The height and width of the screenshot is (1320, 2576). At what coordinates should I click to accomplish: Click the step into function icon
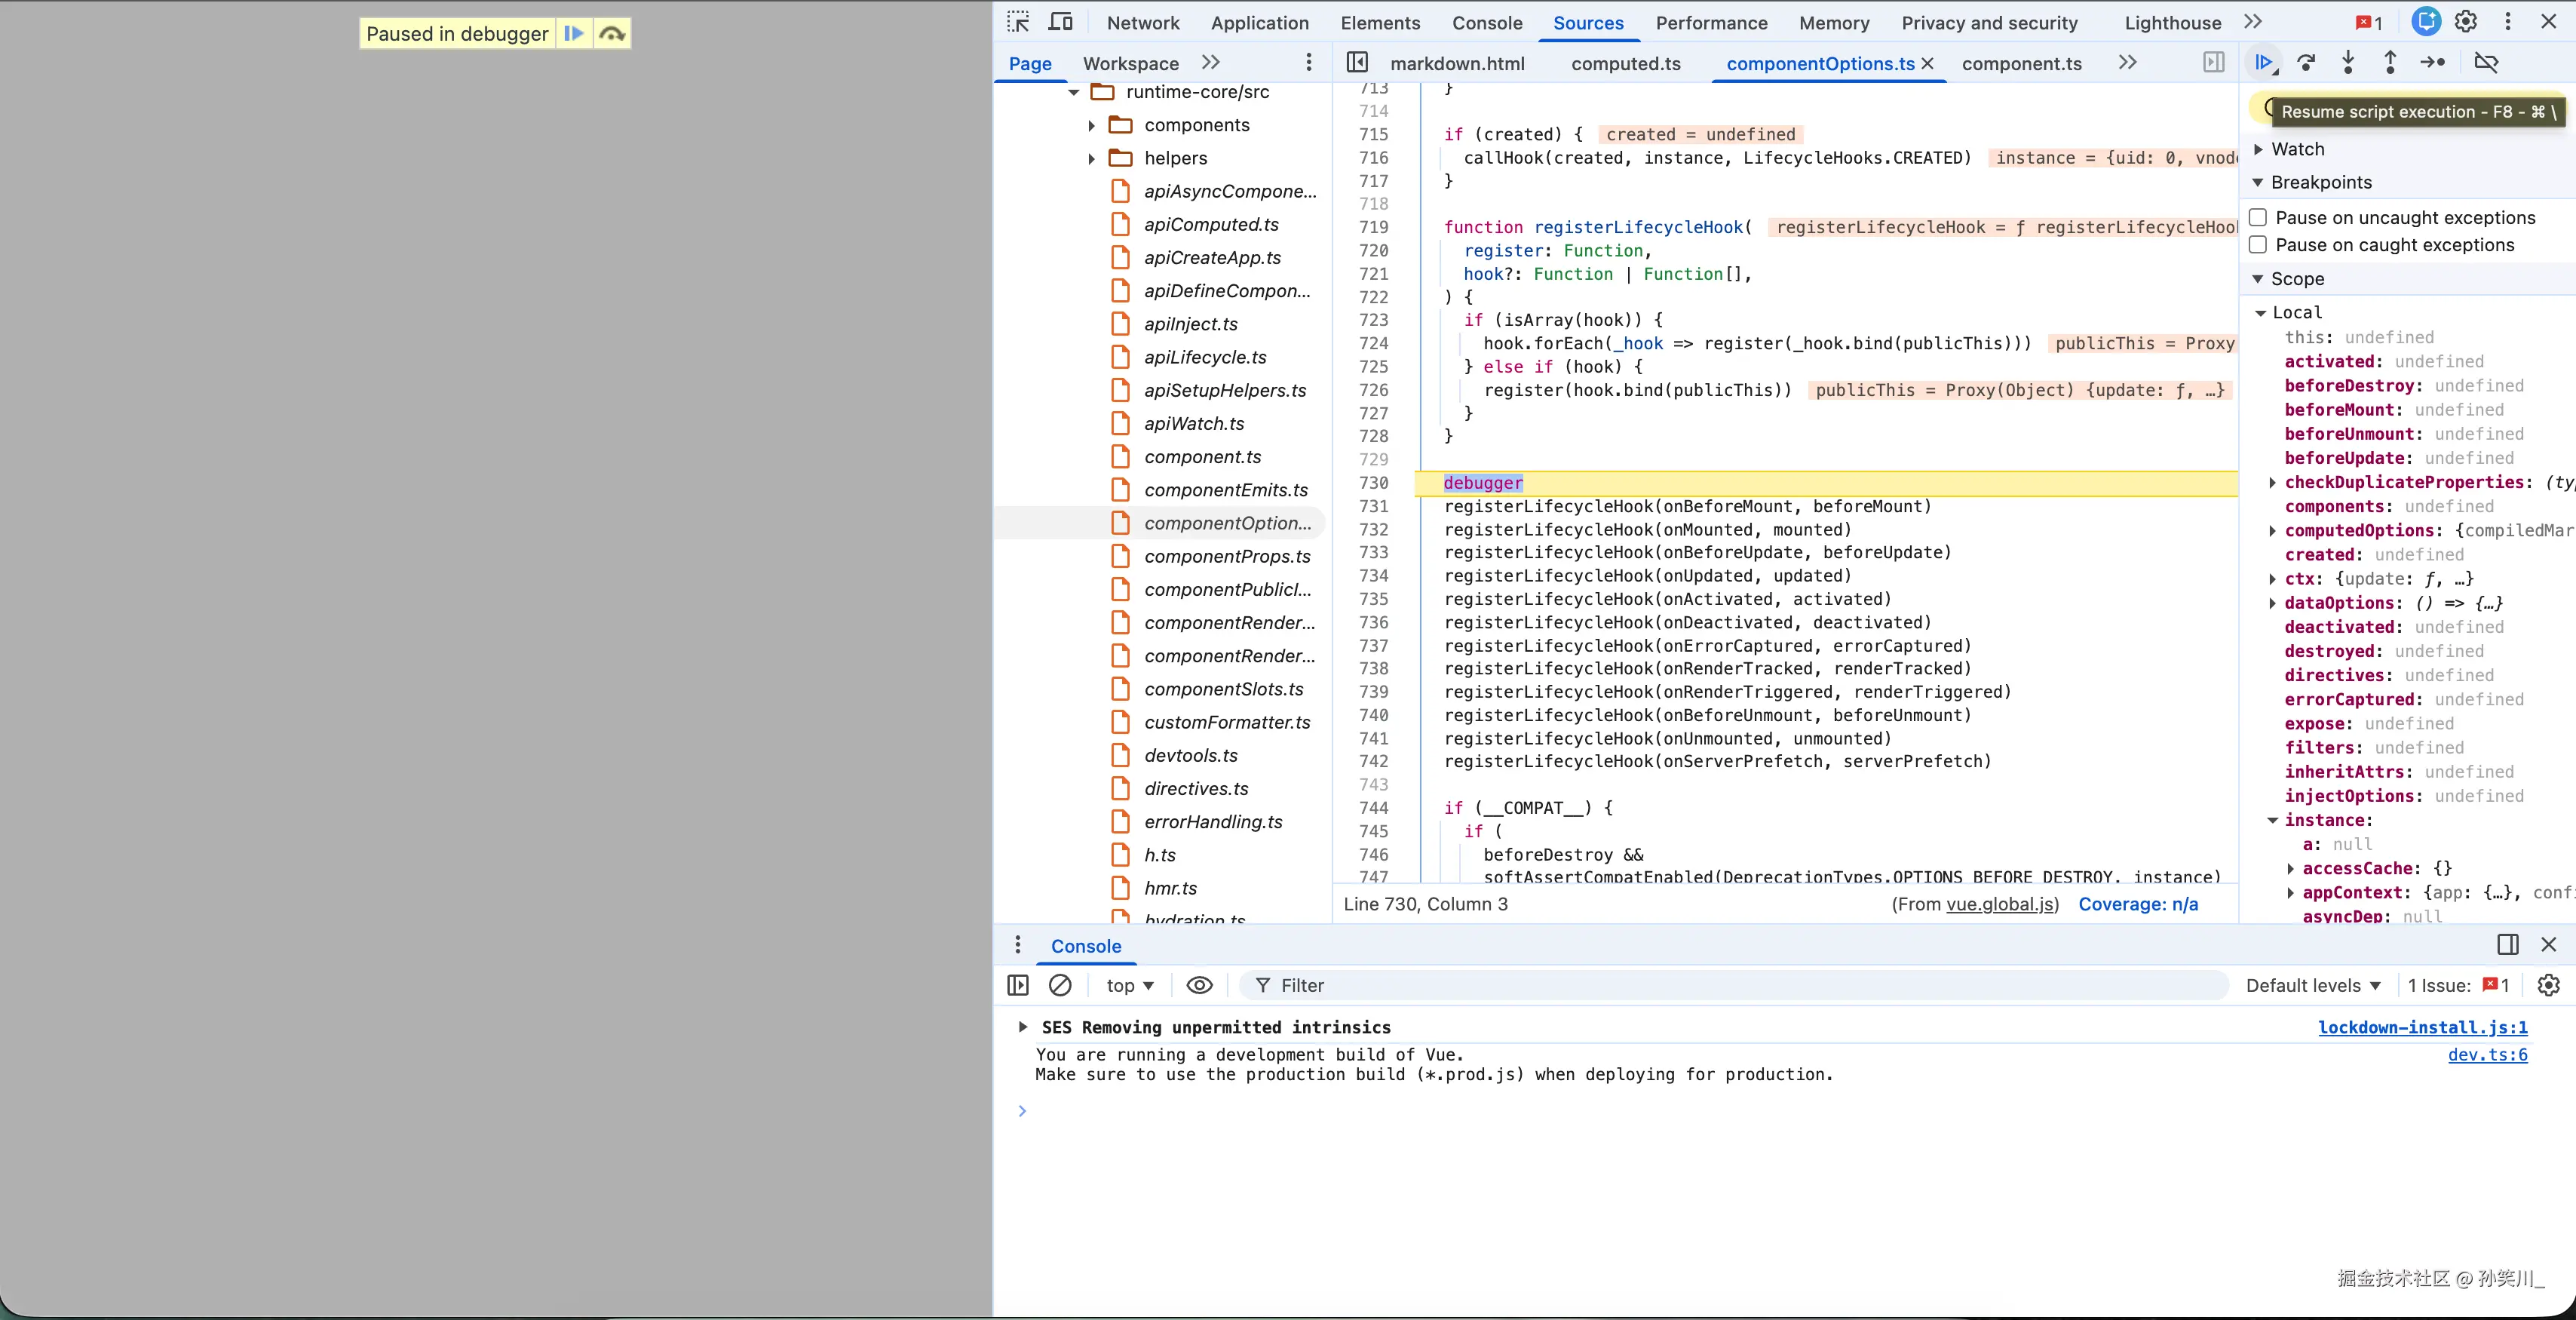tap(2348, 63)
